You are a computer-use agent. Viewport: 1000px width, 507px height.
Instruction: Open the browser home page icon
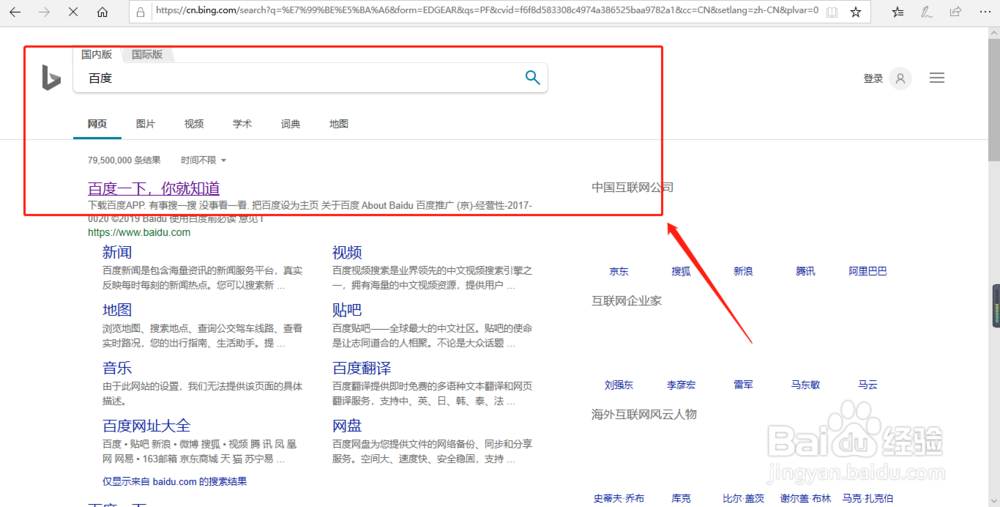pyautogui.click(x=102, y=11)
